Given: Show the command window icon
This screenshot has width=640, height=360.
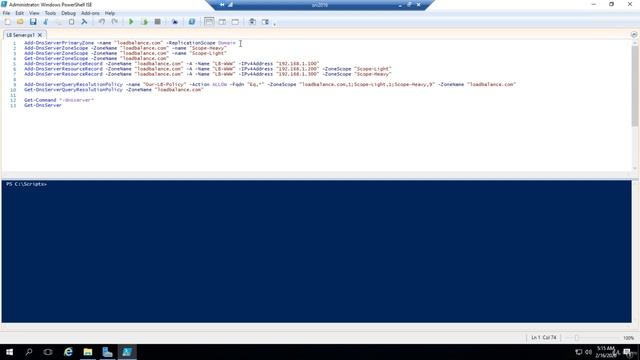Looking at the screenshot, I should pyautogui.click(x=252, y=22).
